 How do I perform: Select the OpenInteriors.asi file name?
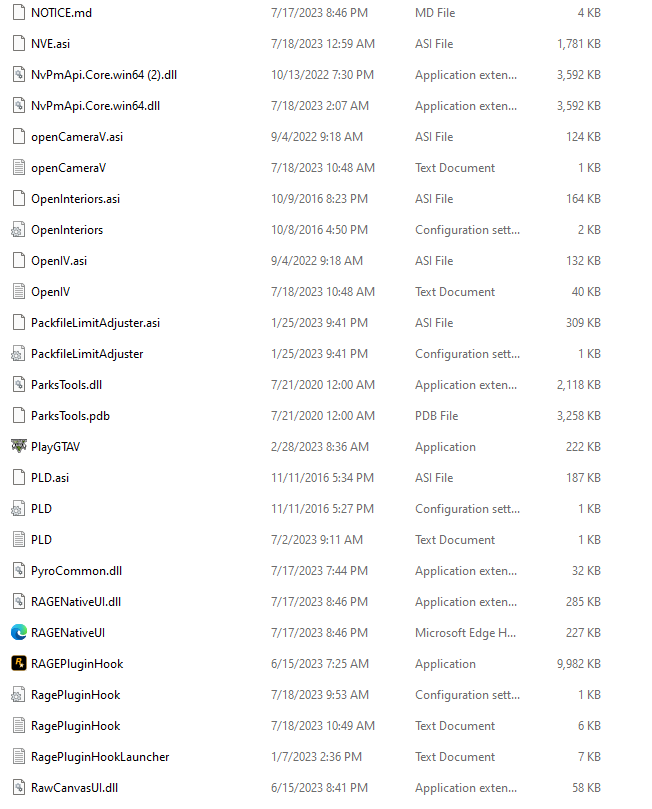click(75, 199)
